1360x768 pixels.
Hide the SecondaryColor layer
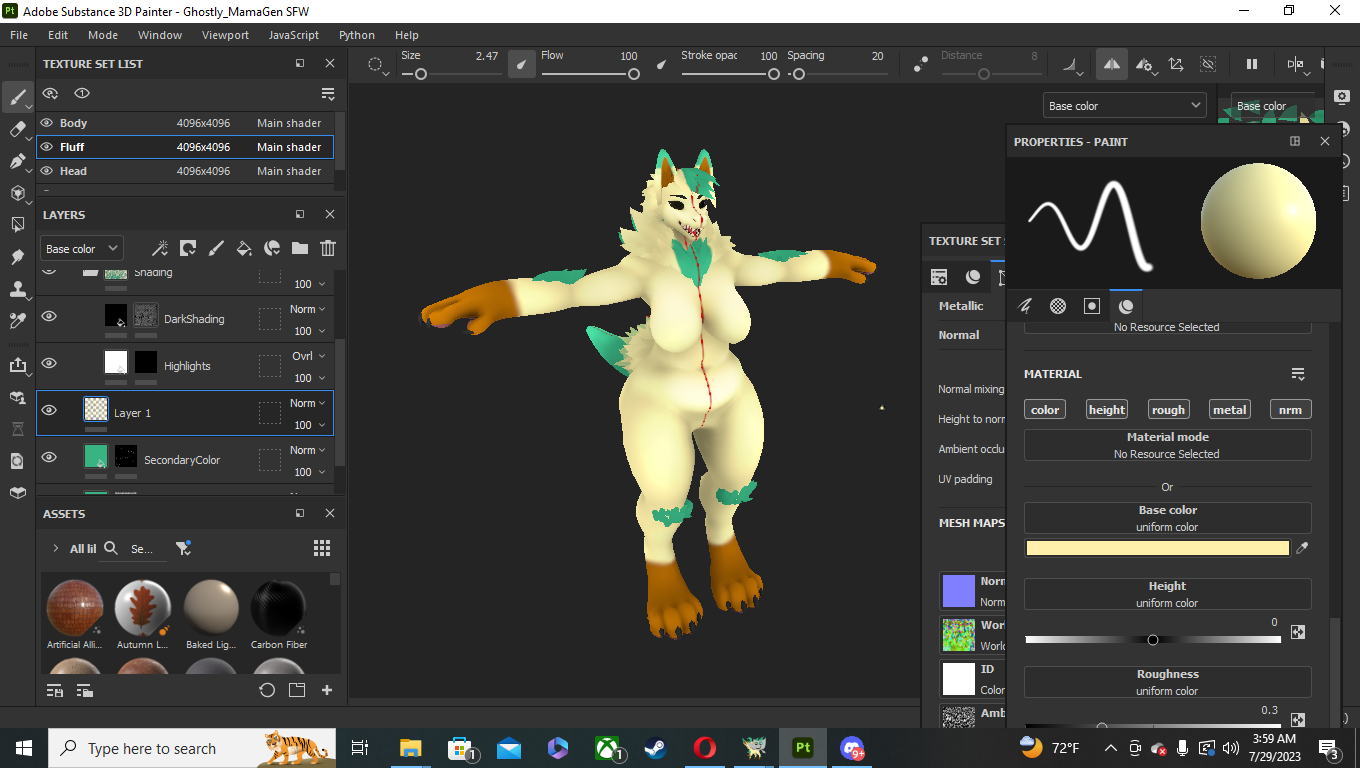[48, 457]
